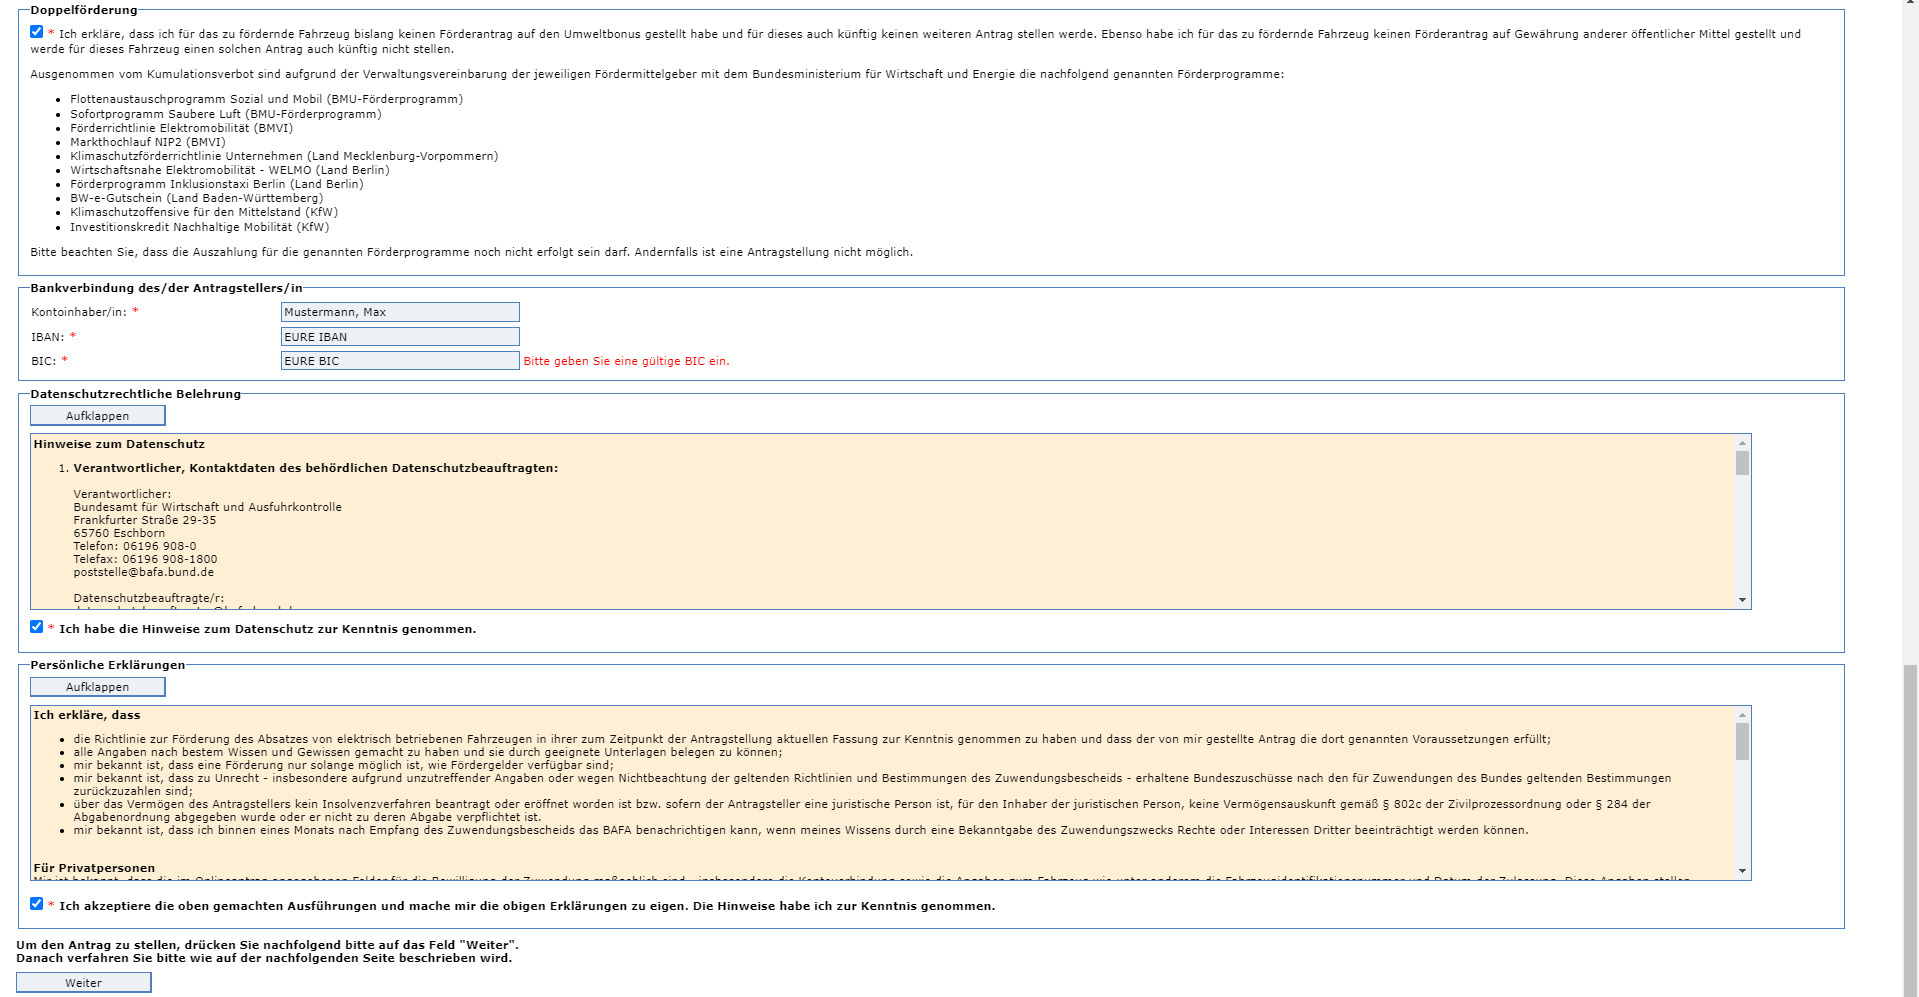Viewport: 1919px width, 997px height.
Task: Click 'Flottenaustauschprogramm Sozial und Mobil' list item
Action: 266,100
